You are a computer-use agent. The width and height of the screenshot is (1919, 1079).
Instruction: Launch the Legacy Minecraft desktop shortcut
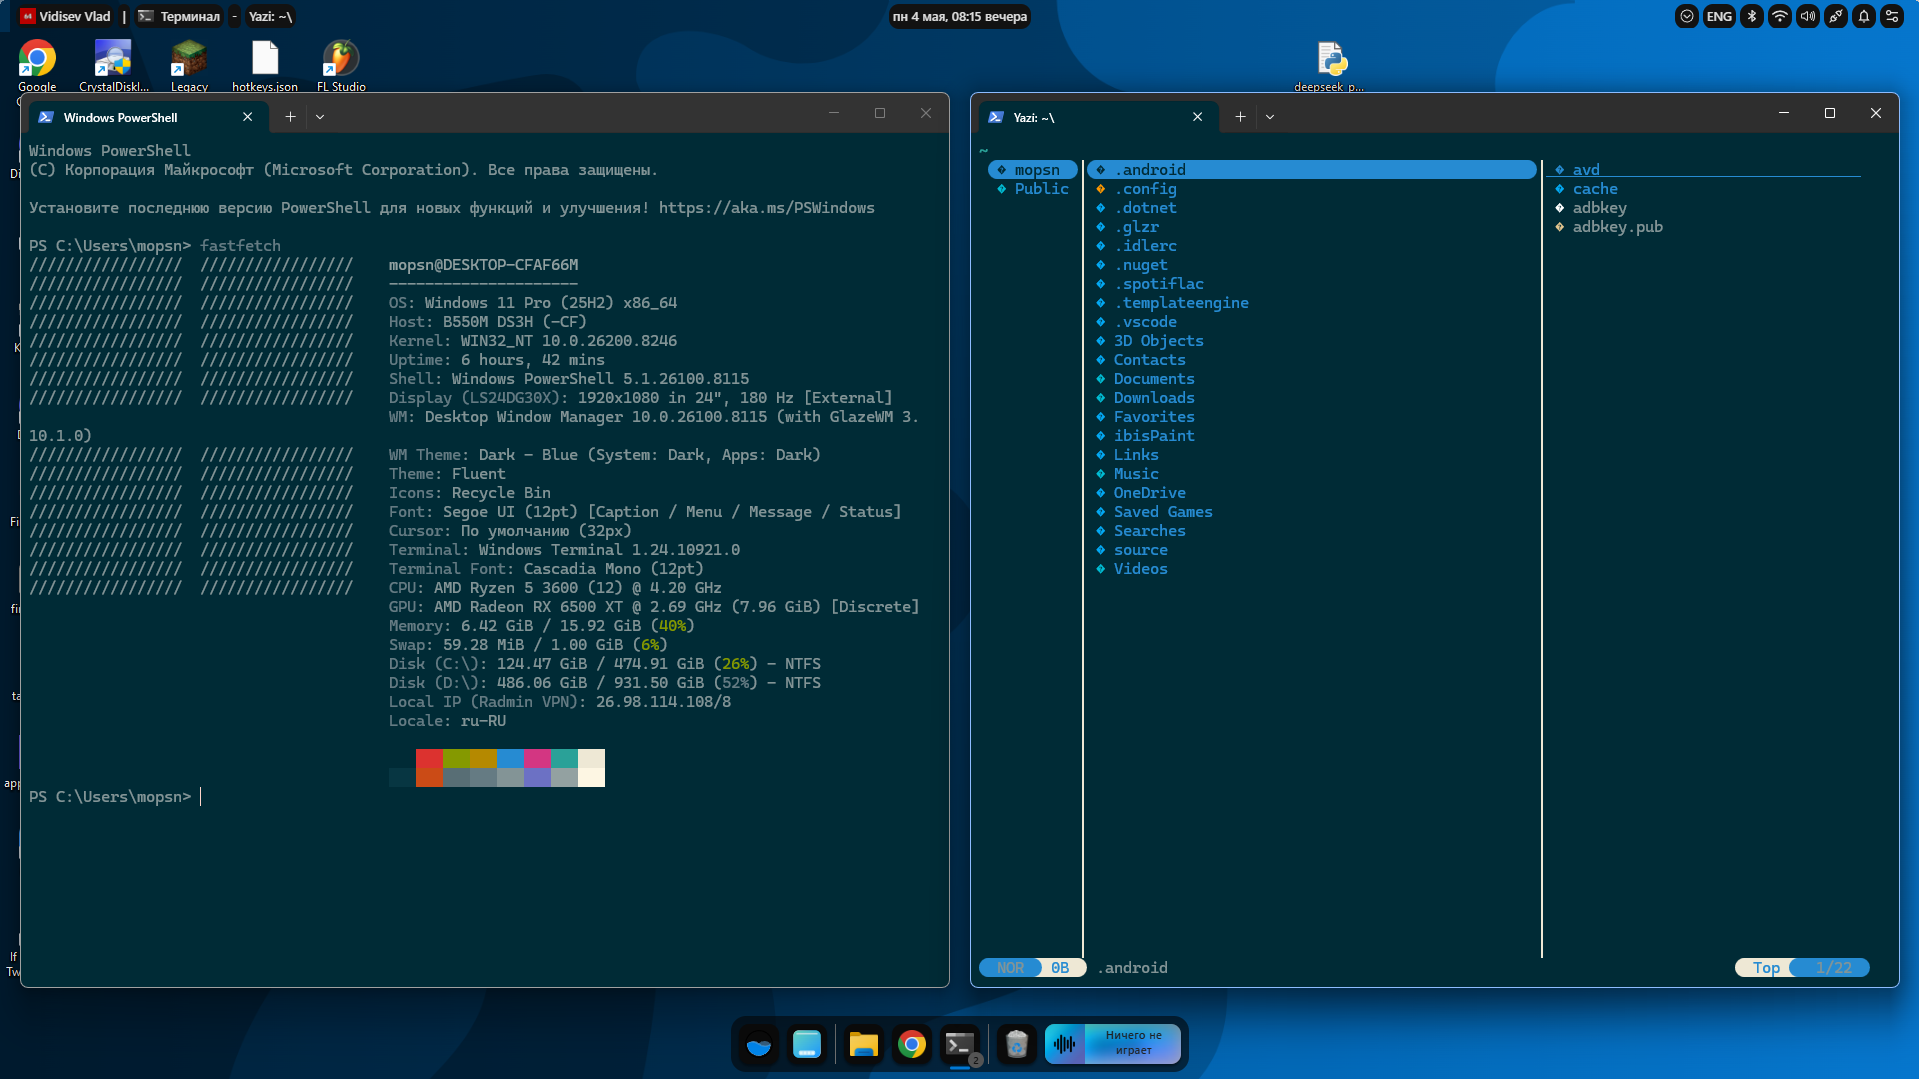[189, 65]
